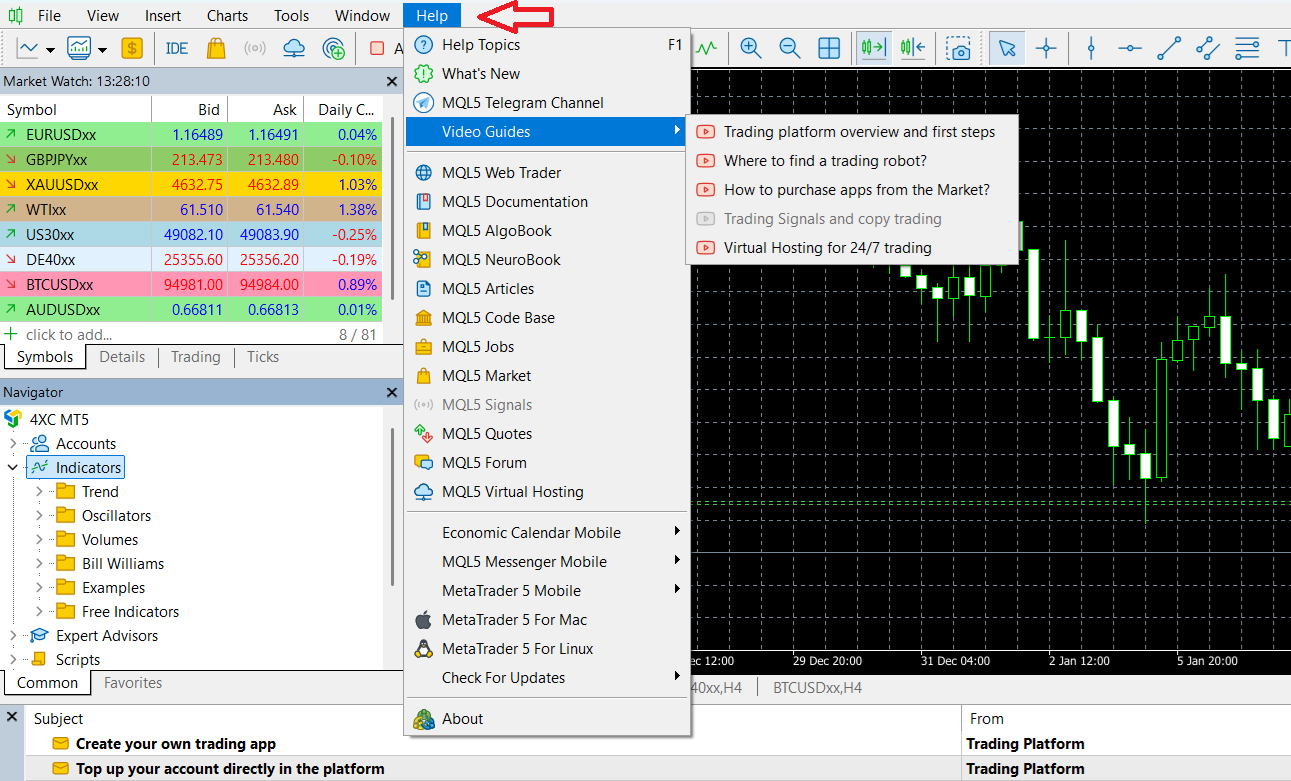The image size is (1291, 781).
Task: Click 'click to add...' symbol field
Action: coord(68,335)
